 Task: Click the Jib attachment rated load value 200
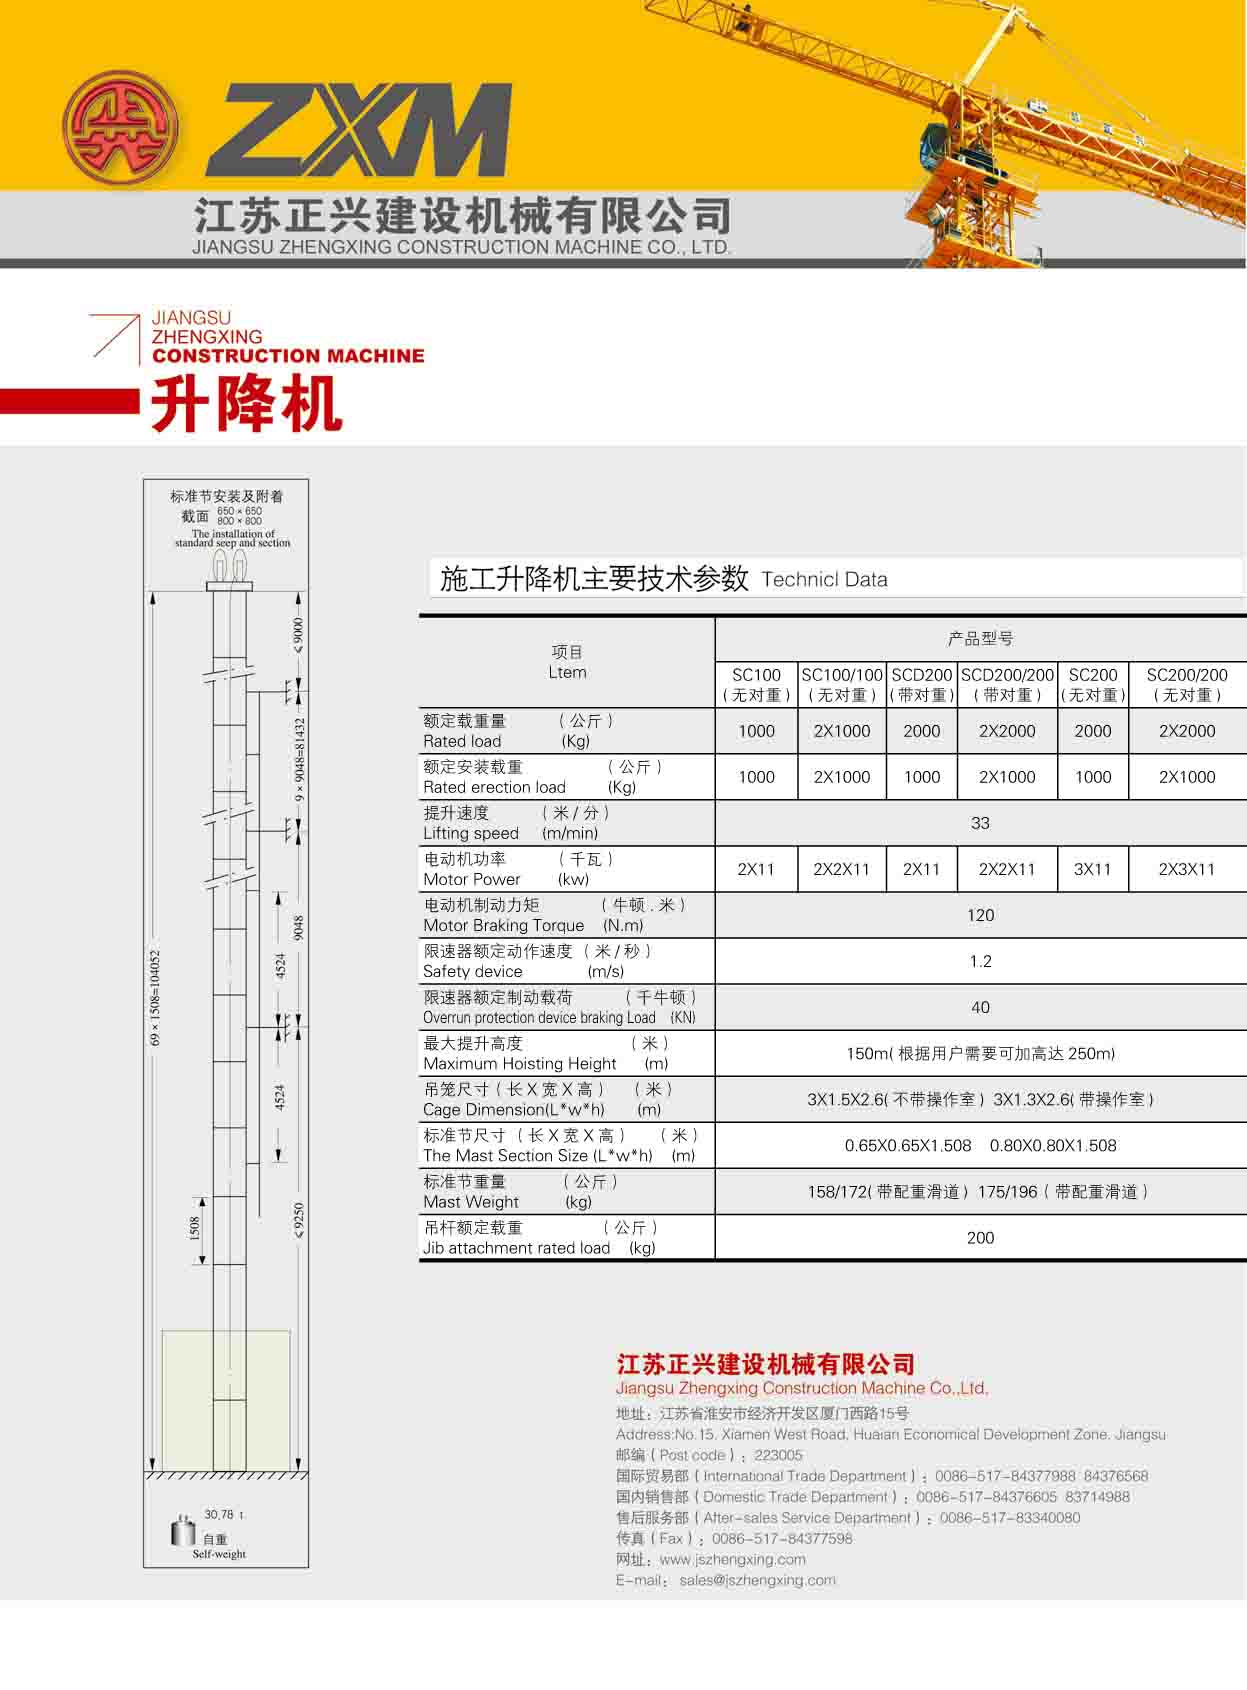[980, 1237]
